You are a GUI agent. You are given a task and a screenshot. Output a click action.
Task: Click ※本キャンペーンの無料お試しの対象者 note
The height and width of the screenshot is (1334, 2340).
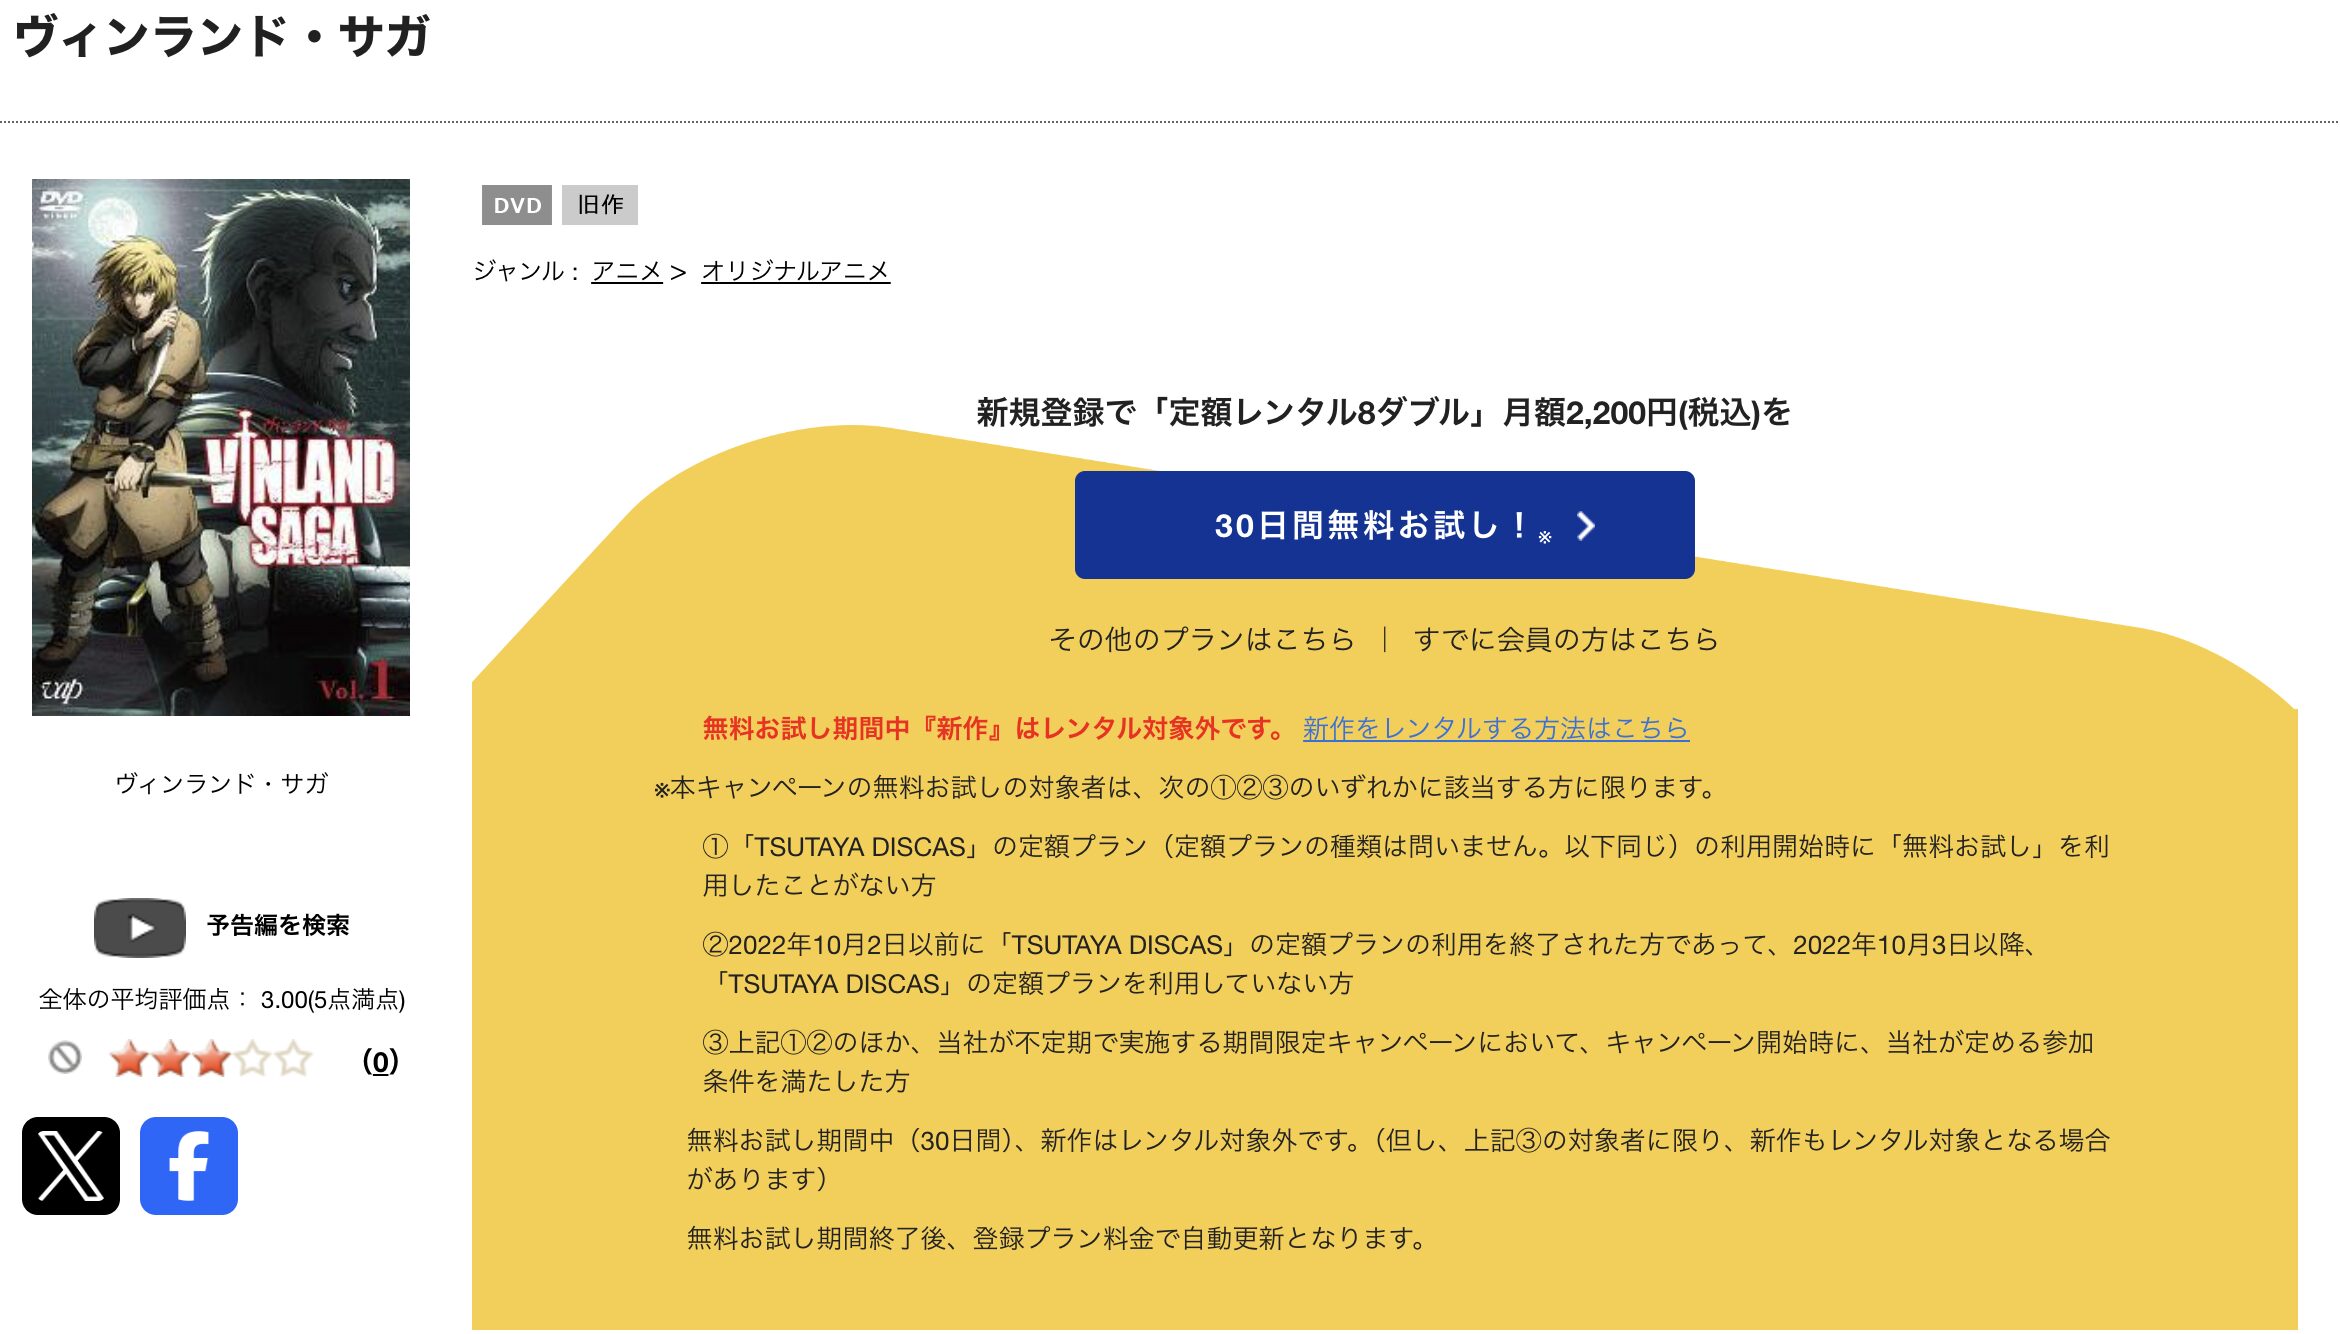click(1185, 788)
